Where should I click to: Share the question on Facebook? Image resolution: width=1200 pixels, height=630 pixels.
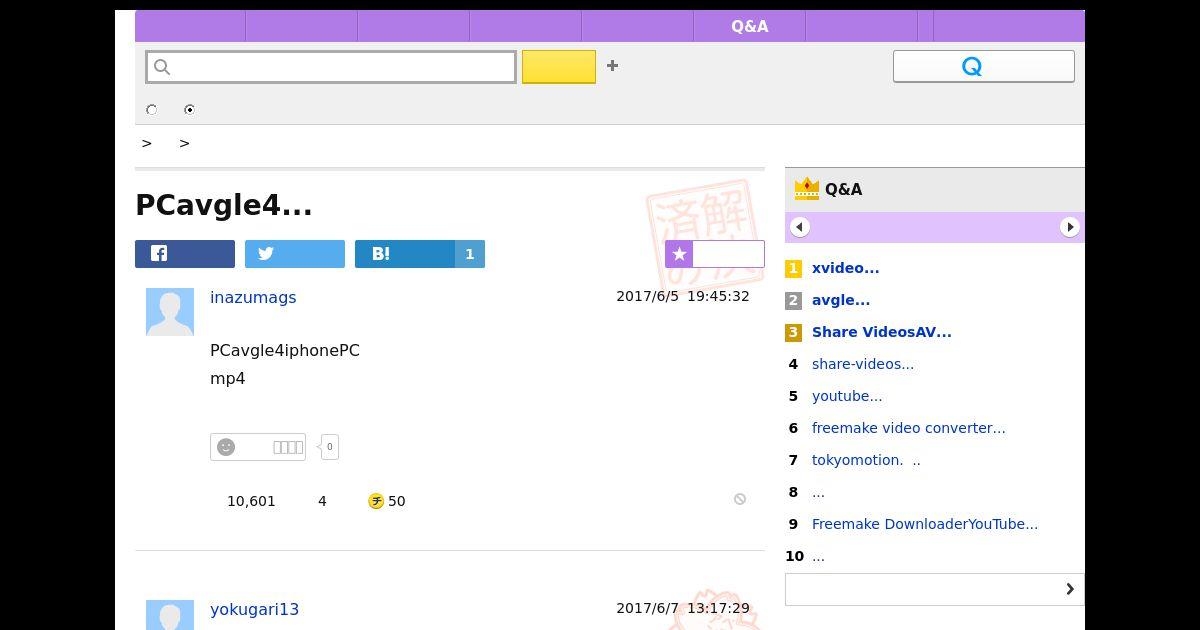[x=185, y=254]
